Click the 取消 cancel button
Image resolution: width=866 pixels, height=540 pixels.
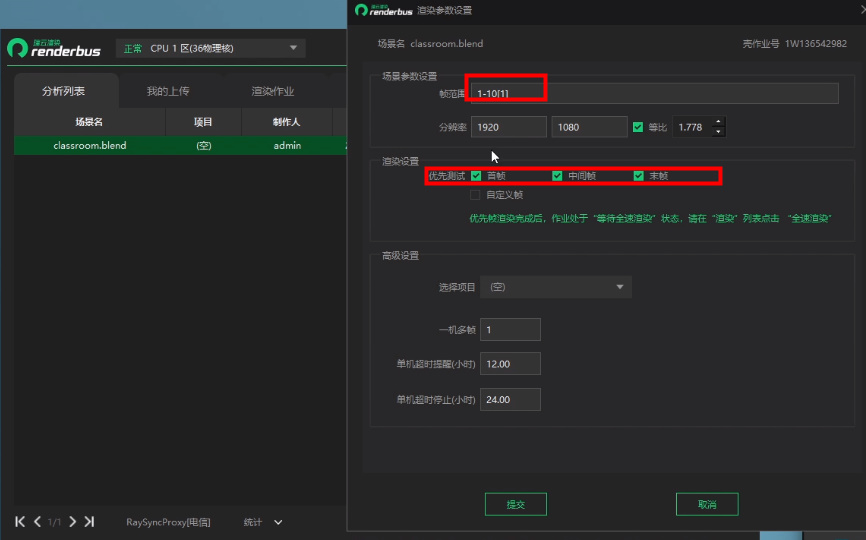tap(707, 504)
